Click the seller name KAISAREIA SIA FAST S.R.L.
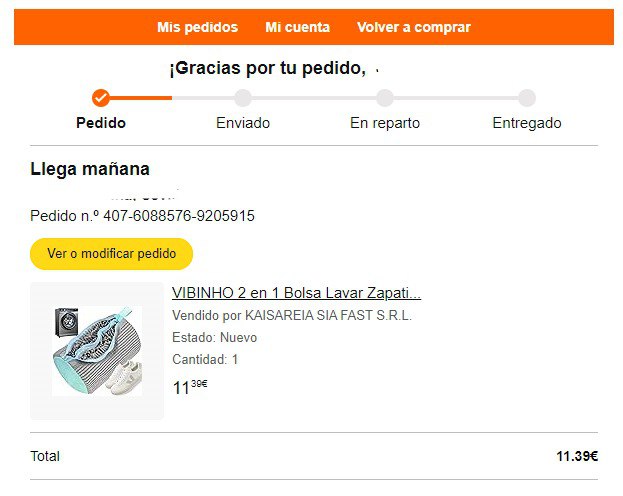Viewport: 623px width, 496px height. click(x=328, y=315)
